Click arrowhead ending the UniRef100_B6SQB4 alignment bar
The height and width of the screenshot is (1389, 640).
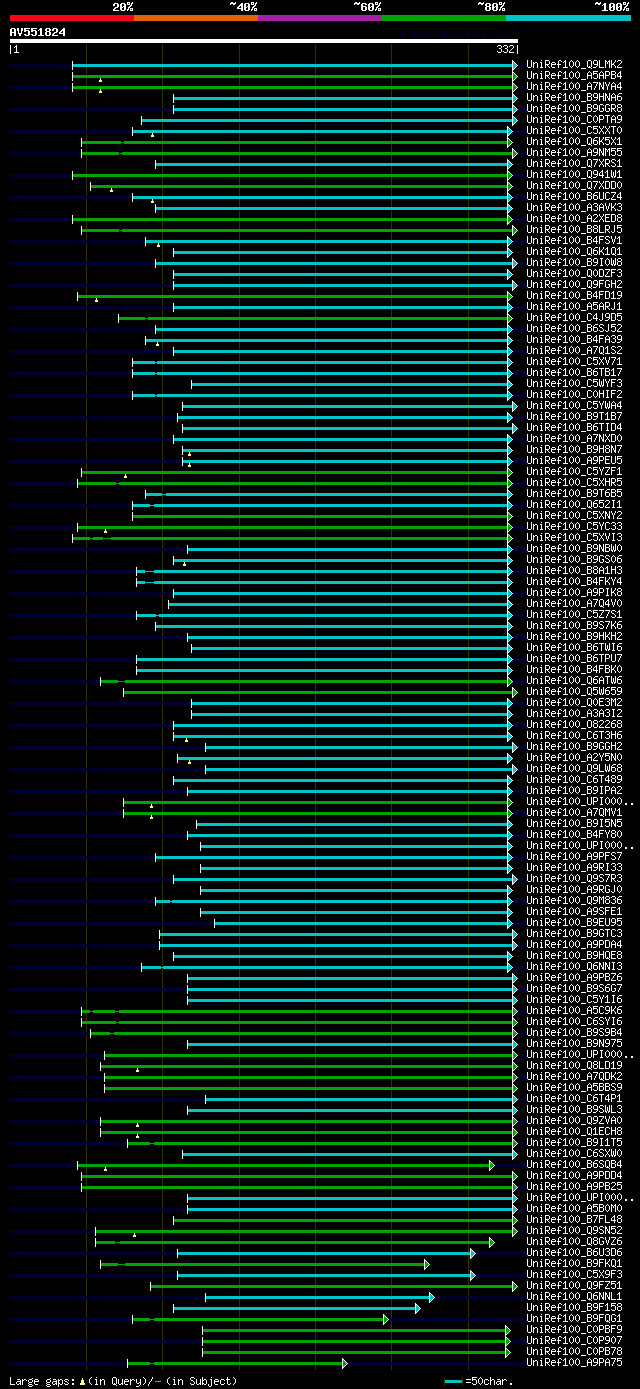pos(492,1164)
